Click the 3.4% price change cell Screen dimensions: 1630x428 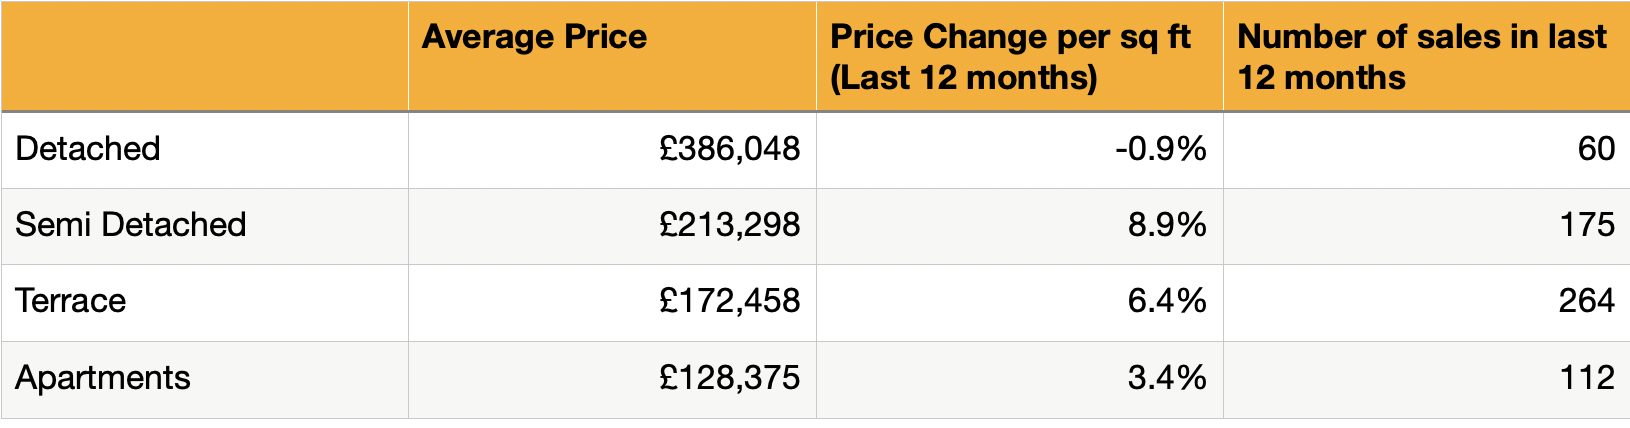(x=1167, y=378)
